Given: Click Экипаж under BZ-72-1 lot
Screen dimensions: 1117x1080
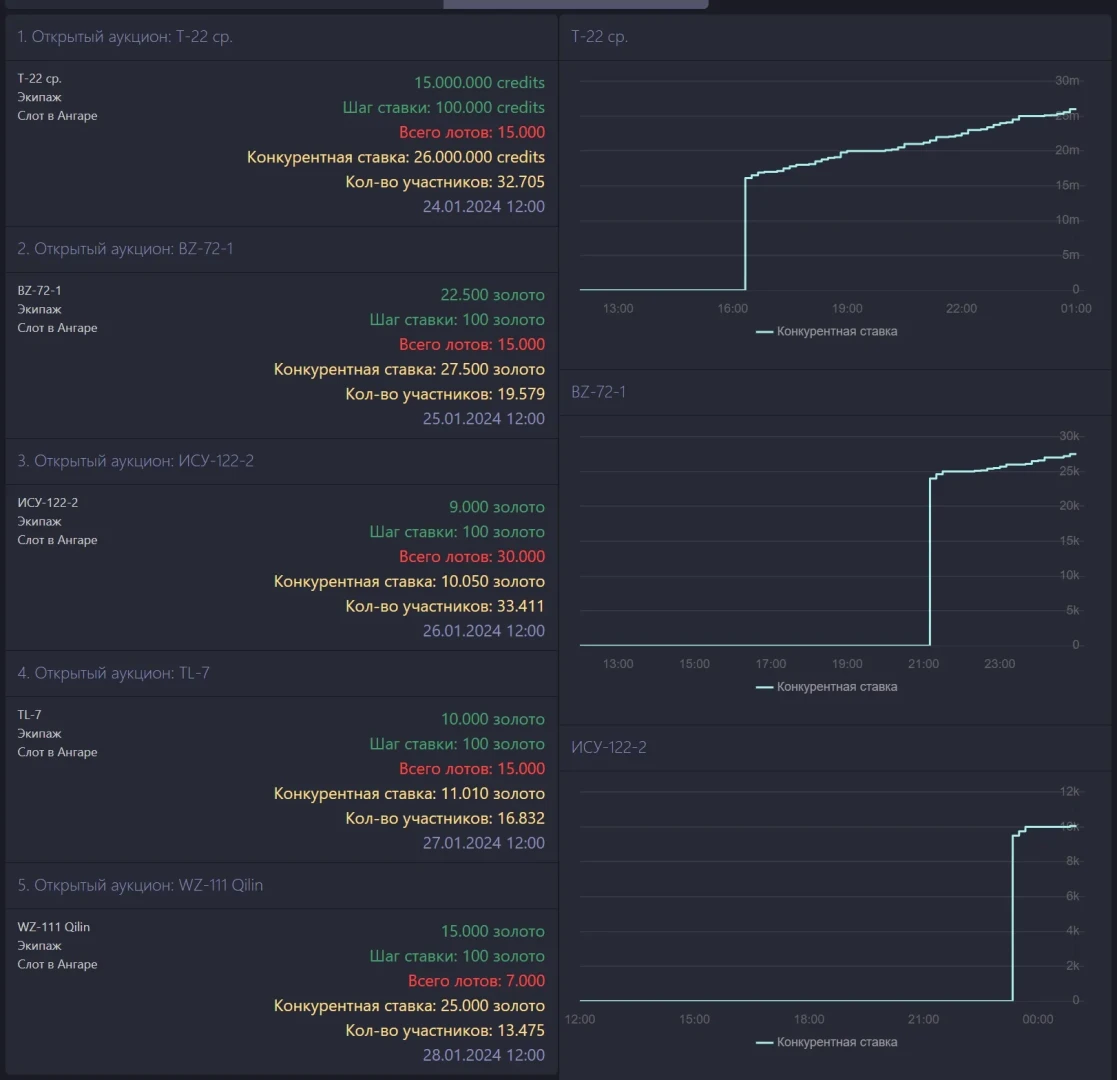Looking at the screenshot, I should click(x=39, y=309).
